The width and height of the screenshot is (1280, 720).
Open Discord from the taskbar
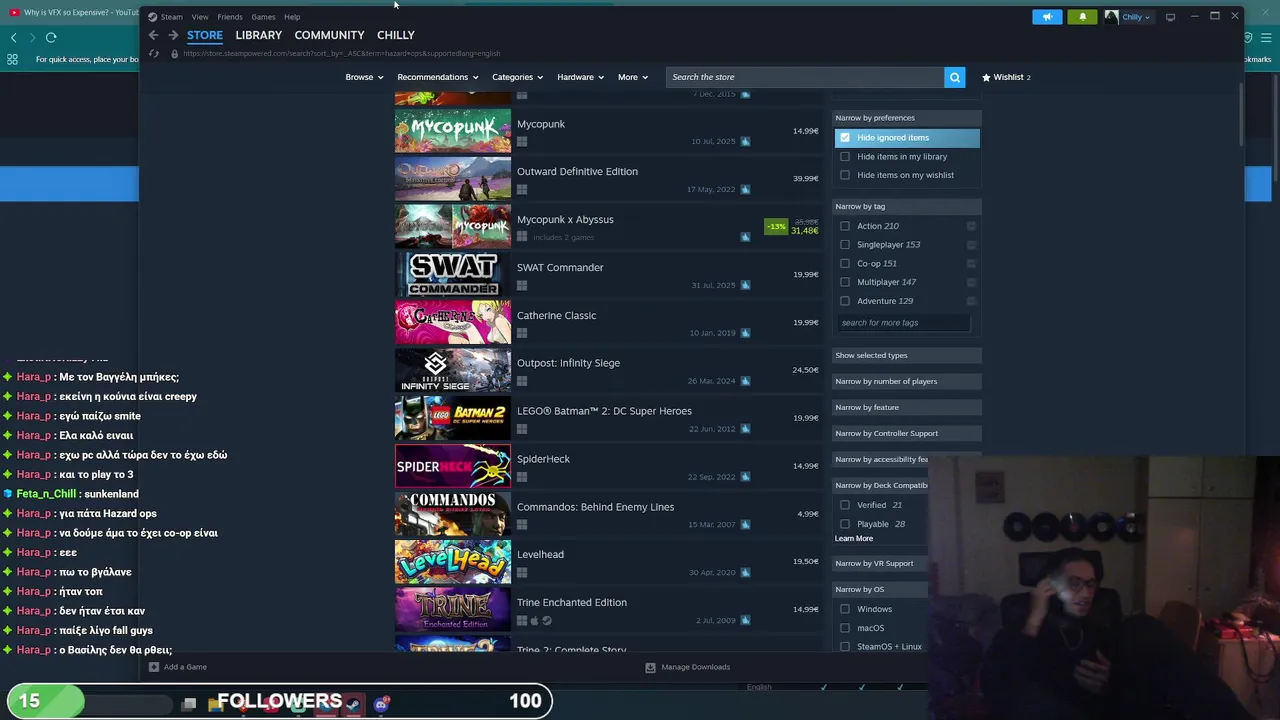[x=381, y=704]
